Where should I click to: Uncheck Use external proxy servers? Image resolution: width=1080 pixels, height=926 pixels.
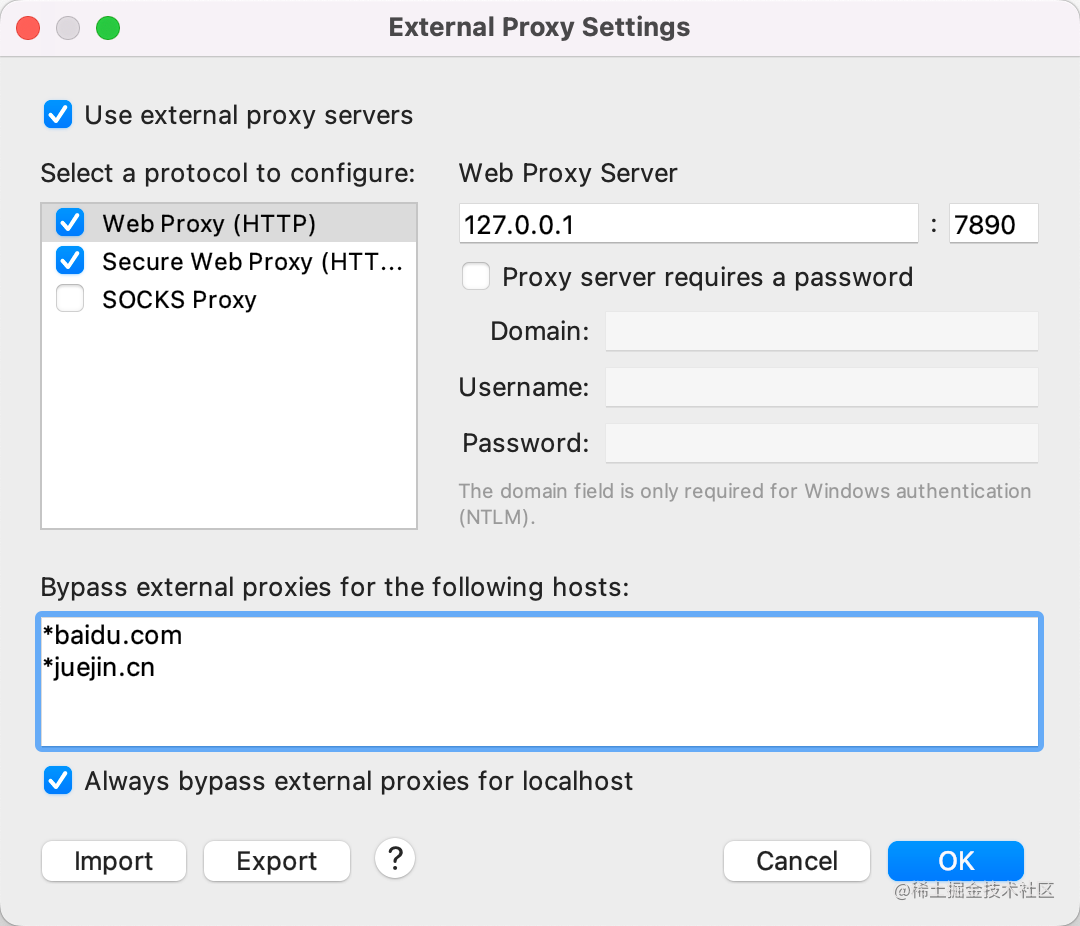58,115
